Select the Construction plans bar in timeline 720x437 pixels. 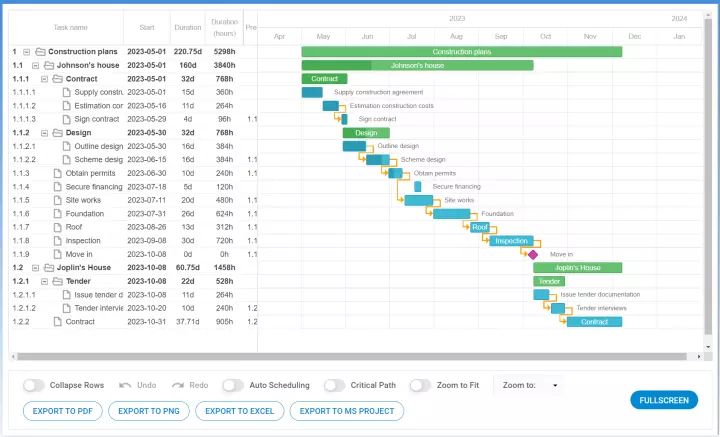tap(462, 52)
